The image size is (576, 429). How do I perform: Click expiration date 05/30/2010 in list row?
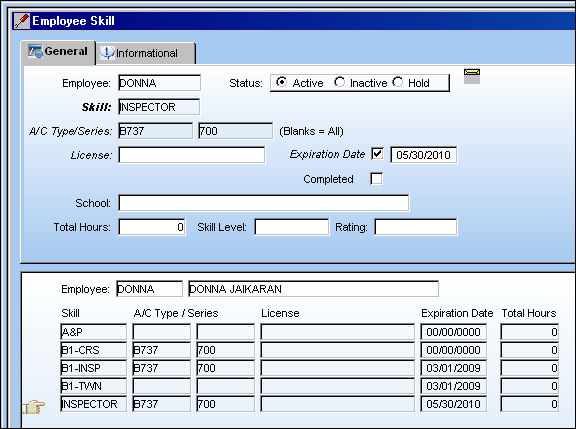click(454, 404)
